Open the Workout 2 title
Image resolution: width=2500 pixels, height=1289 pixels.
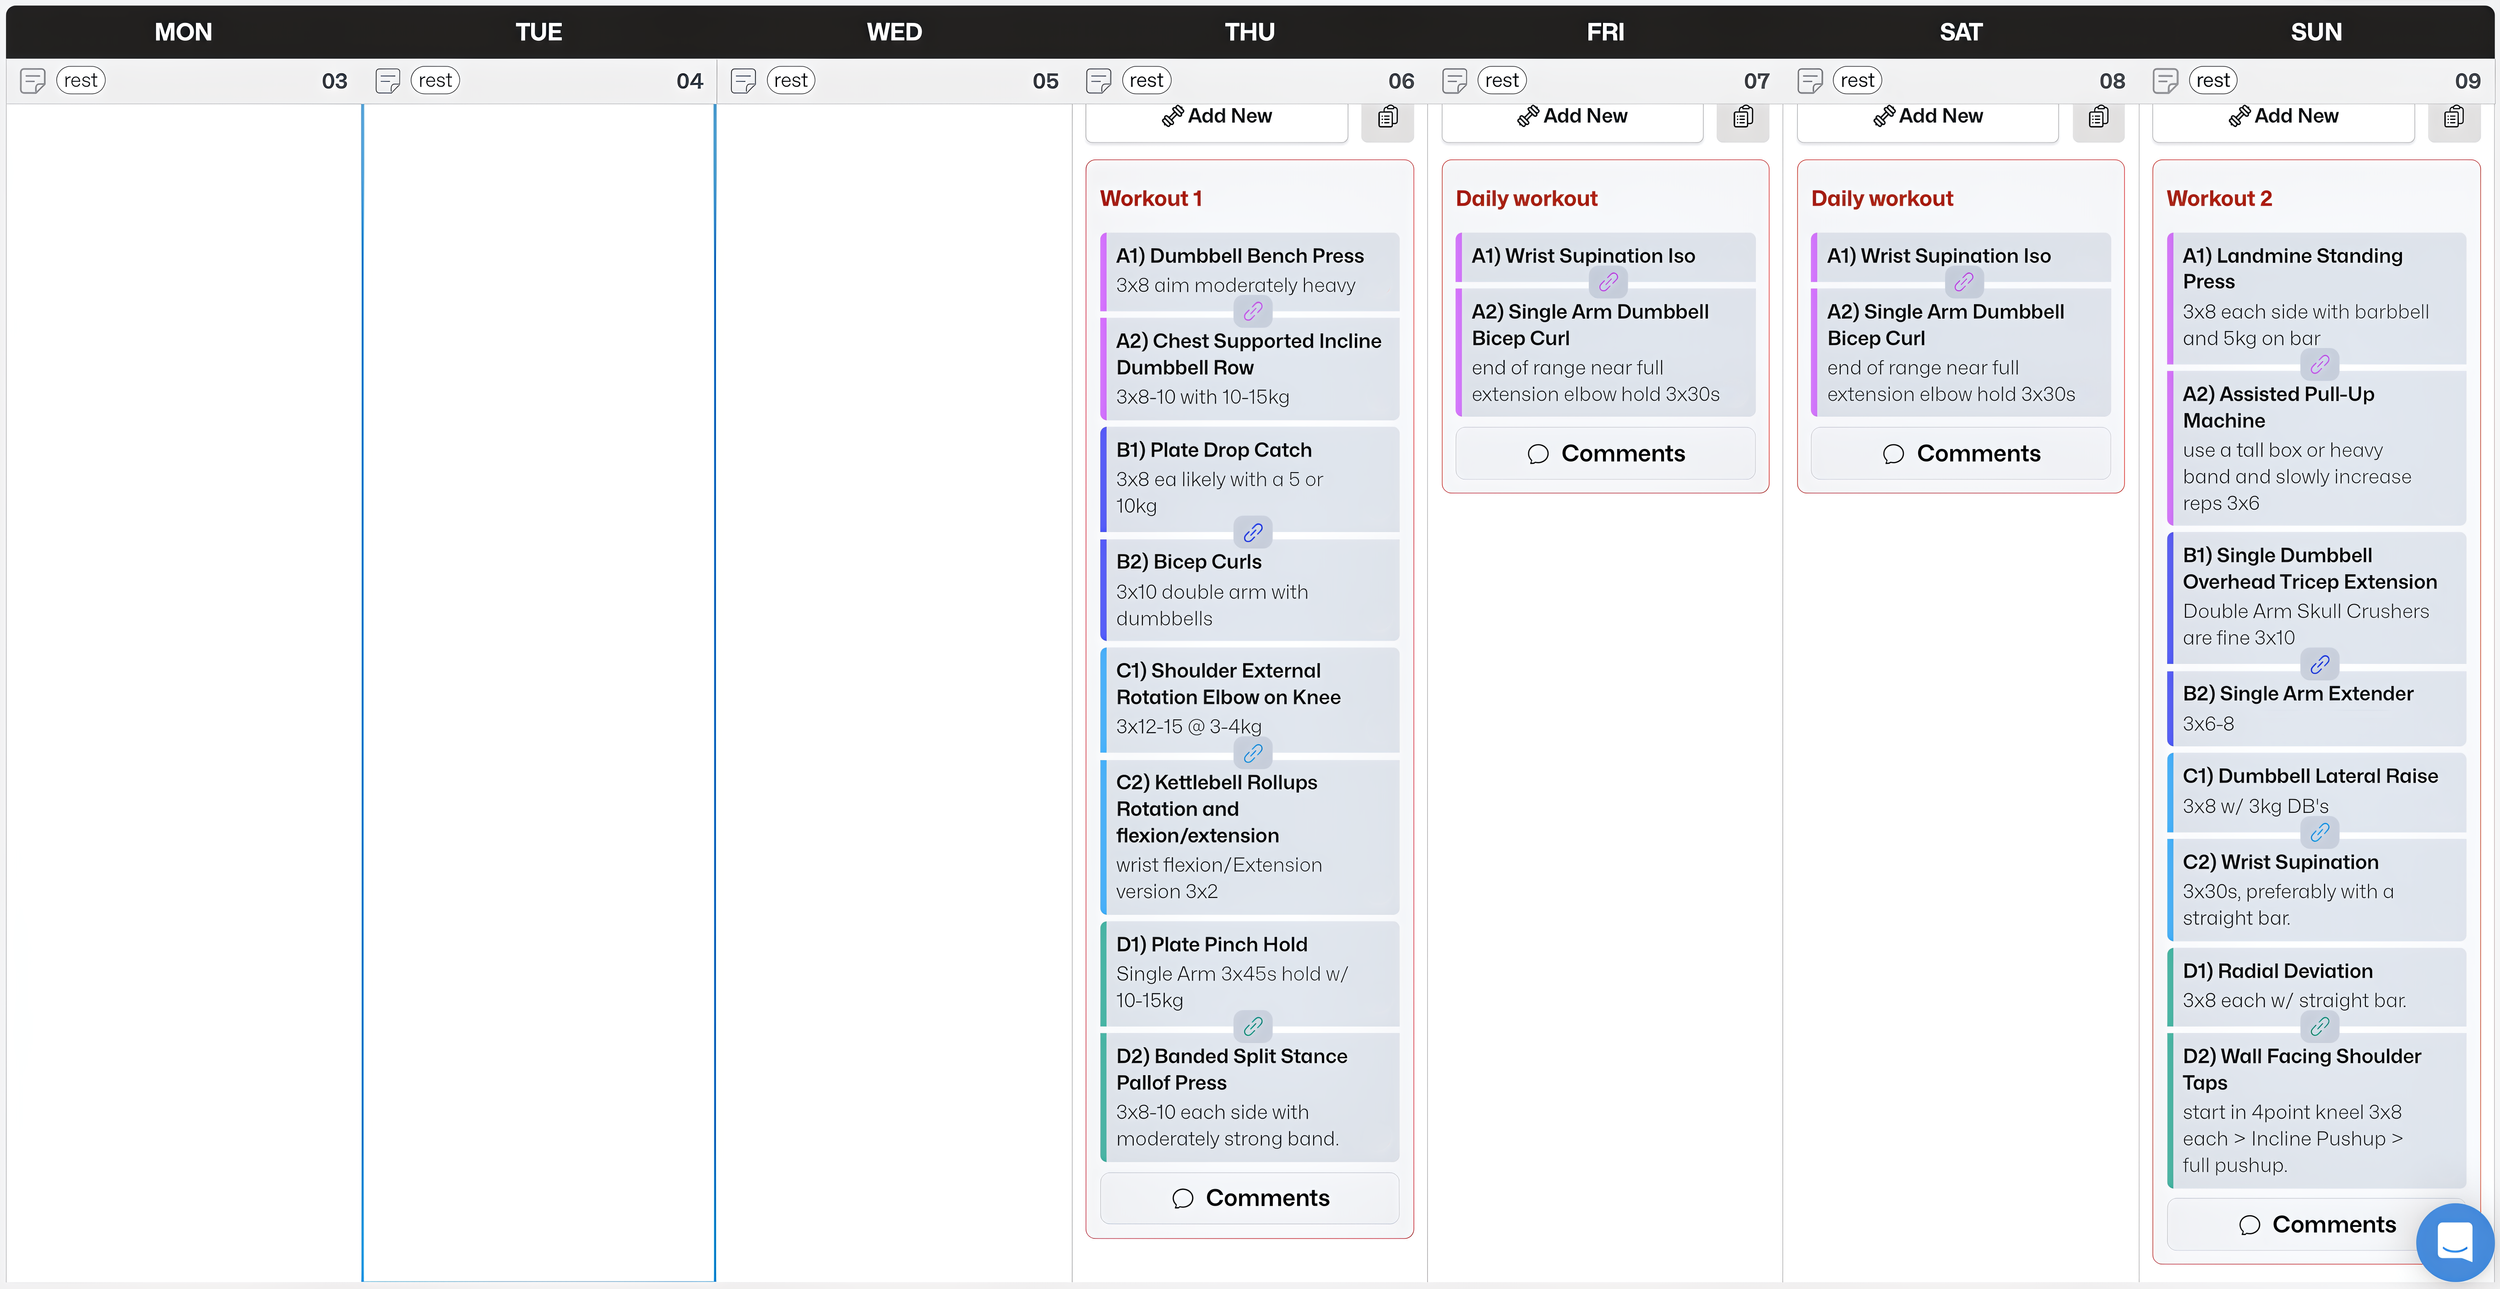tap(2219, 199)
